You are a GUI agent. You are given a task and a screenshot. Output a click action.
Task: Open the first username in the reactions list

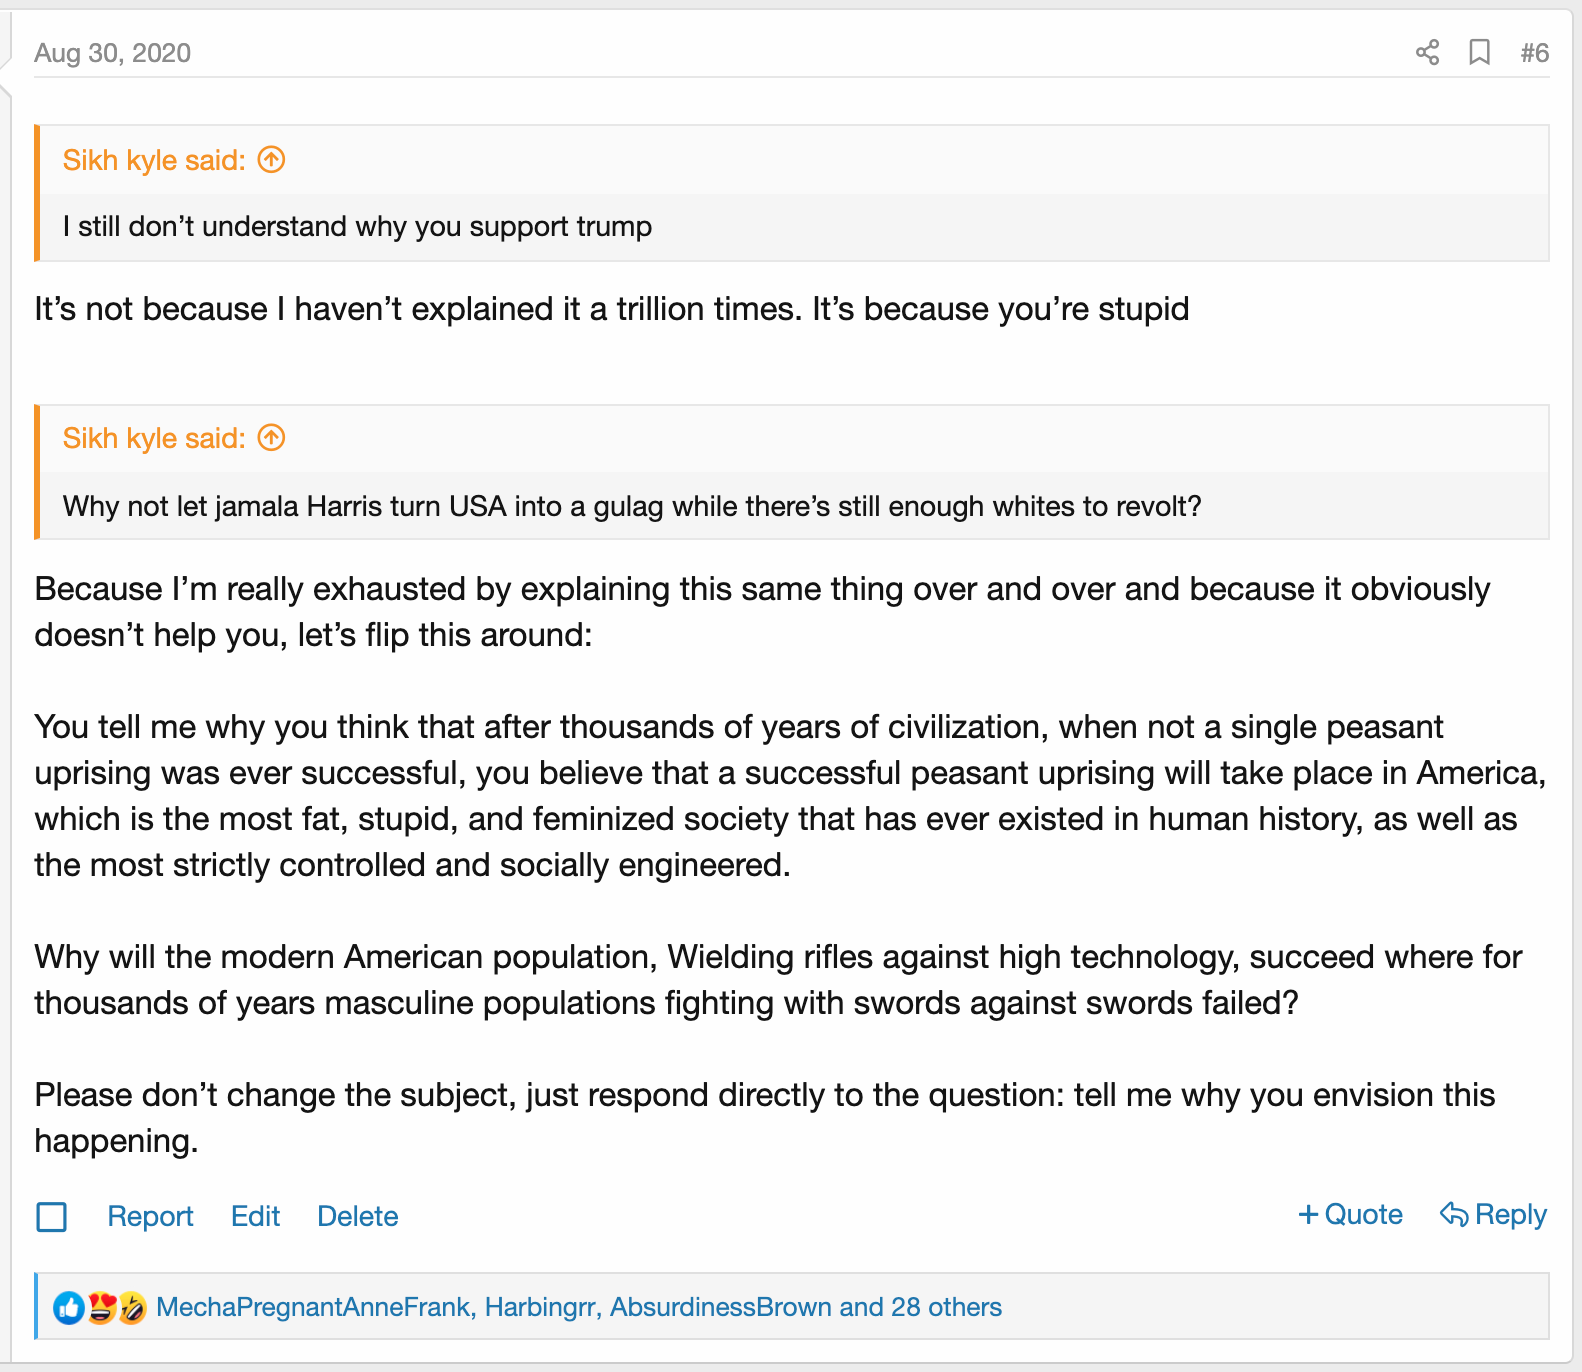click(314, 1308)
